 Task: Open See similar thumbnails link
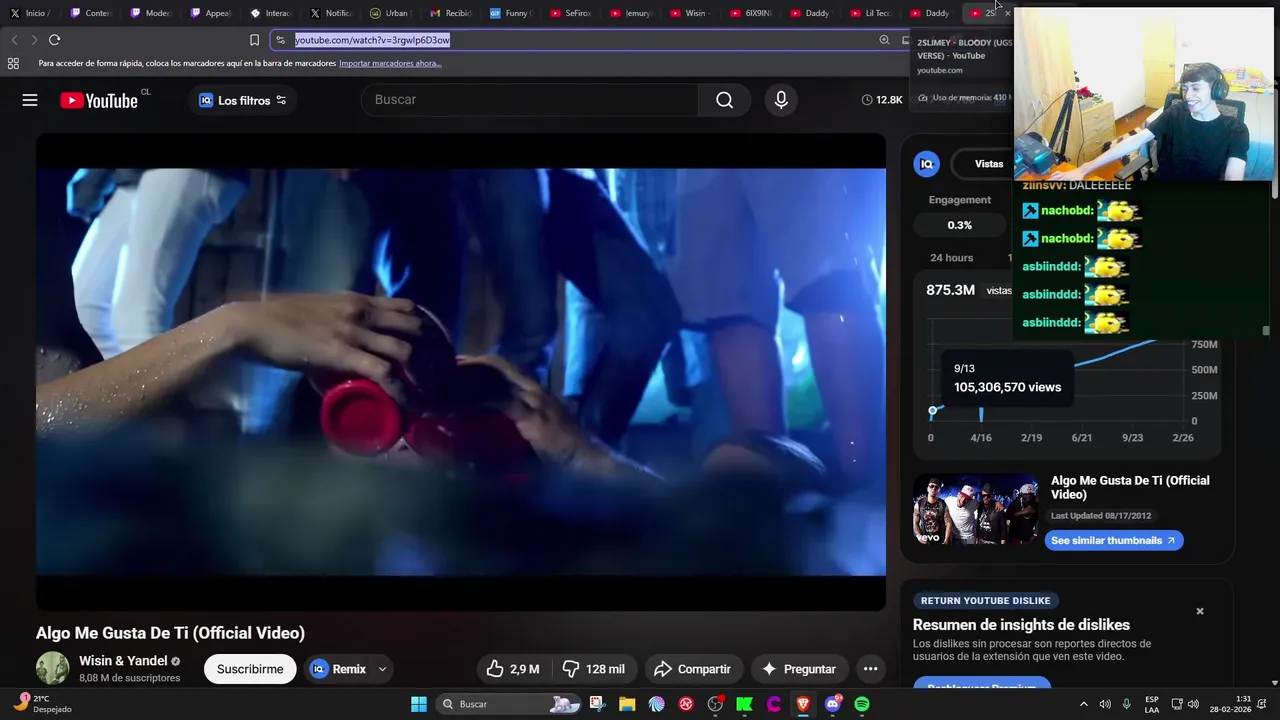point(1114,540)
